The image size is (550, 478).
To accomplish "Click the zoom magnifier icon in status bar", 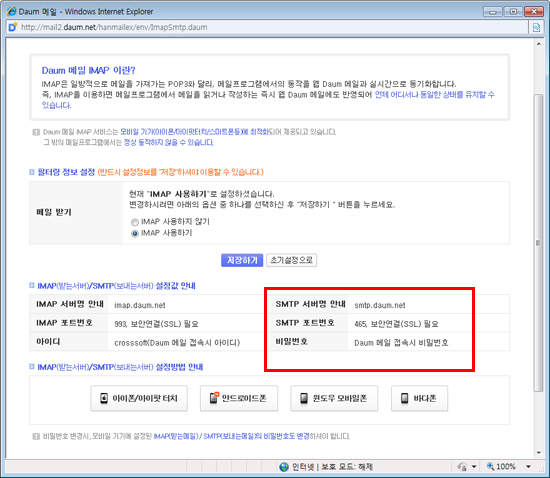I will (490, 466).
